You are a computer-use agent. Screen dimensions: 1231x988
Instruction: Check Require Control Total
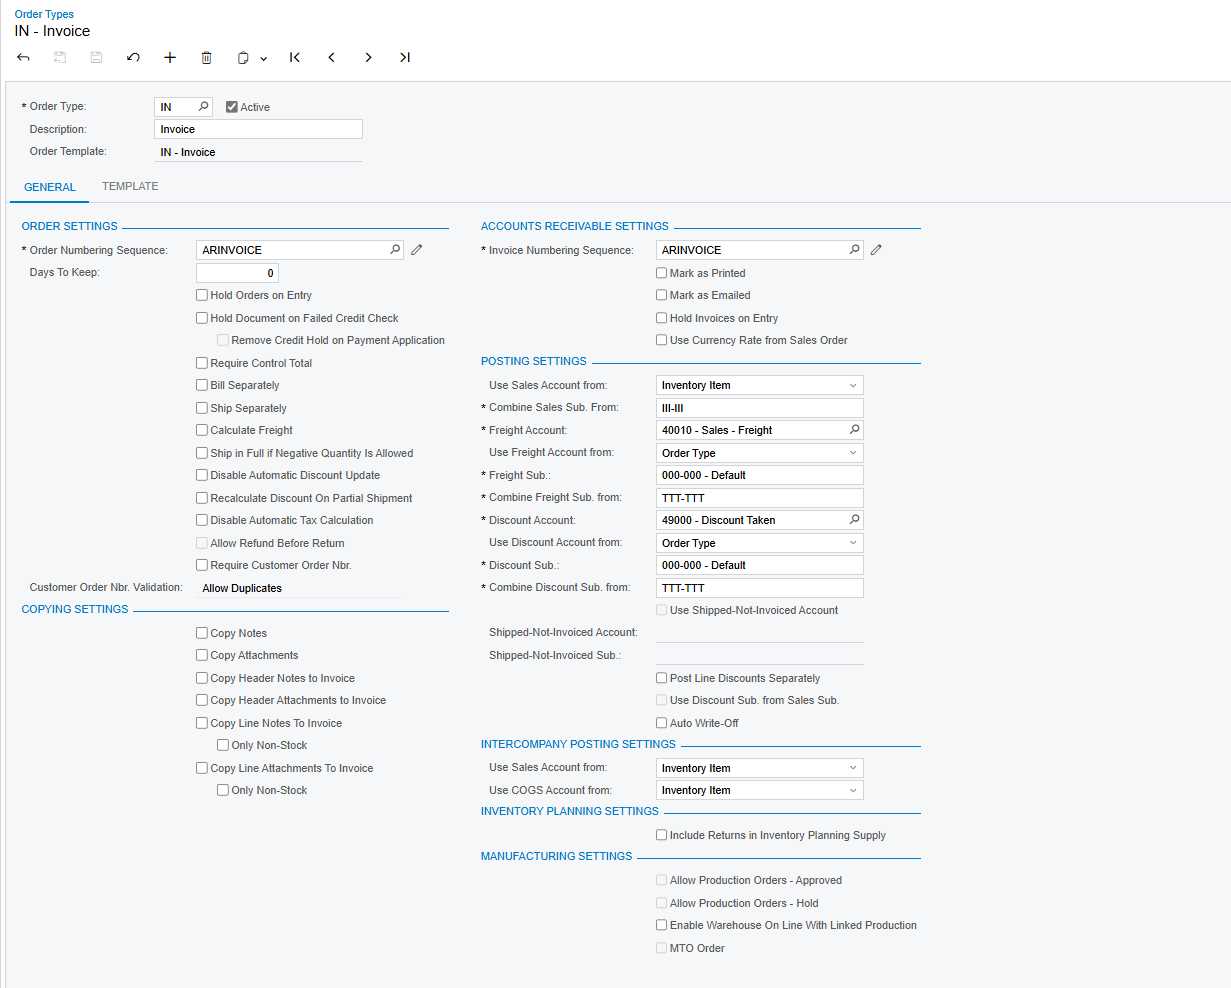202,363
